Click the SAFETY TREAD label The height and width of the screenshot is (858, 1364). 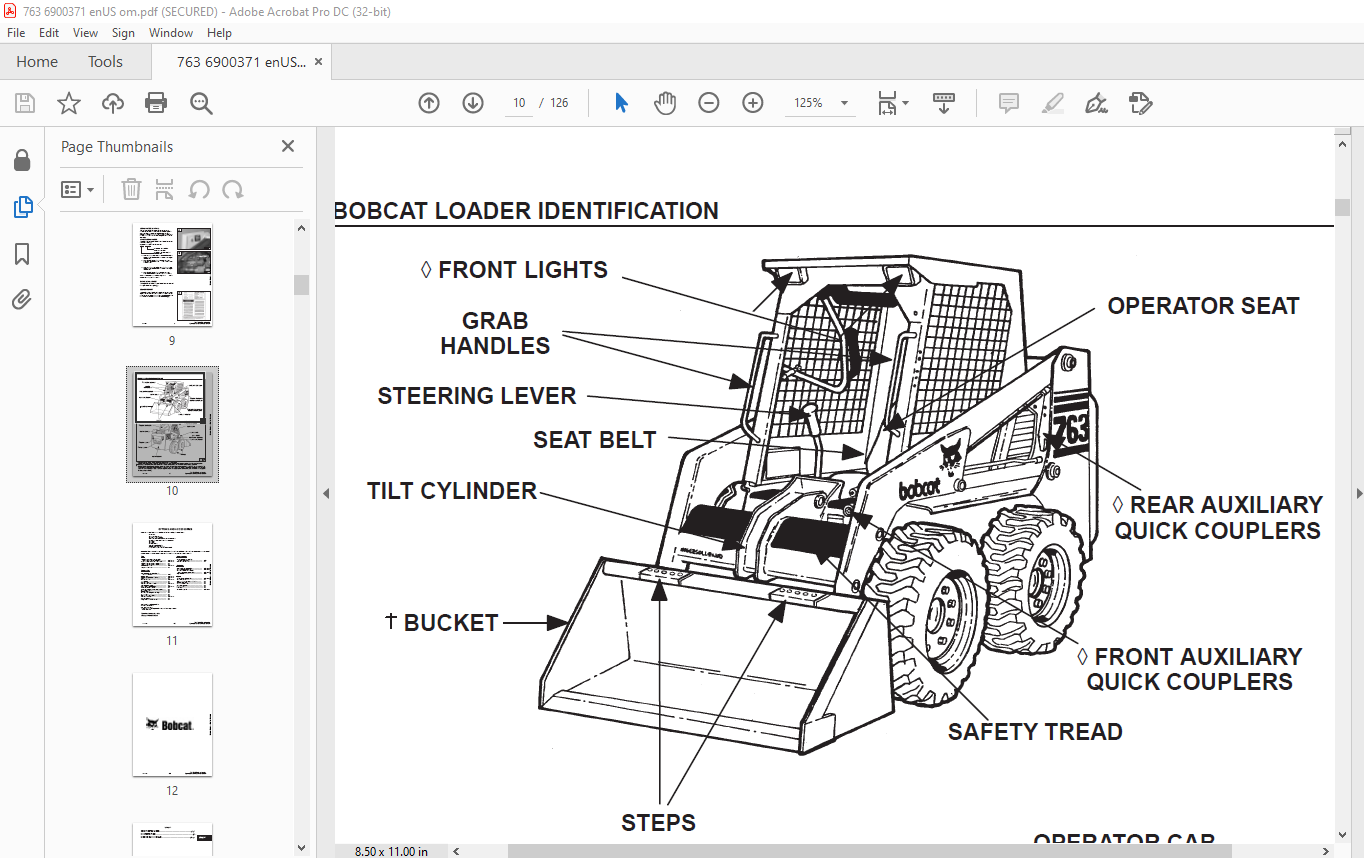pos(1035,732)
